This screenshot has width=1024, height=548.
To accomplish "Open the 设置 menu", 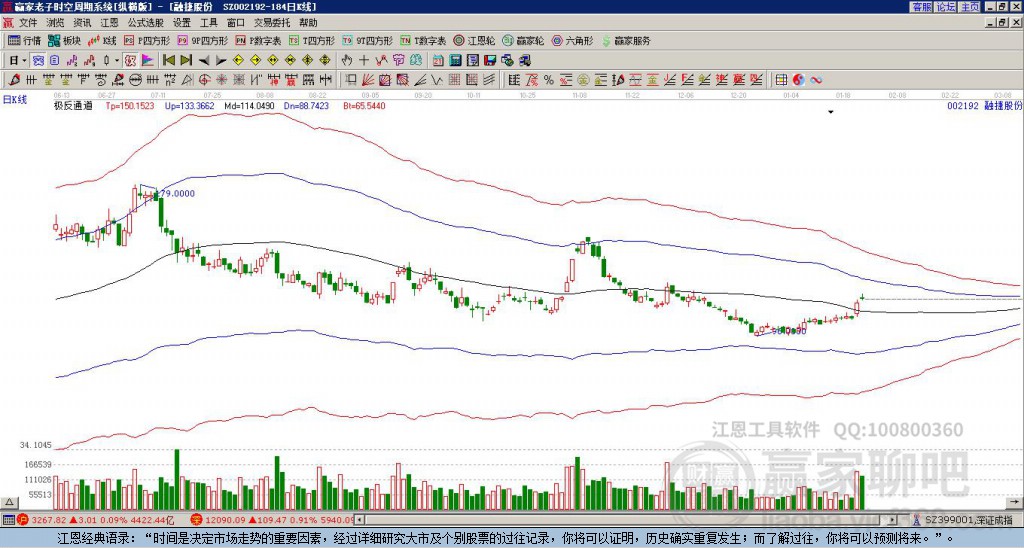I will [182, 23].
